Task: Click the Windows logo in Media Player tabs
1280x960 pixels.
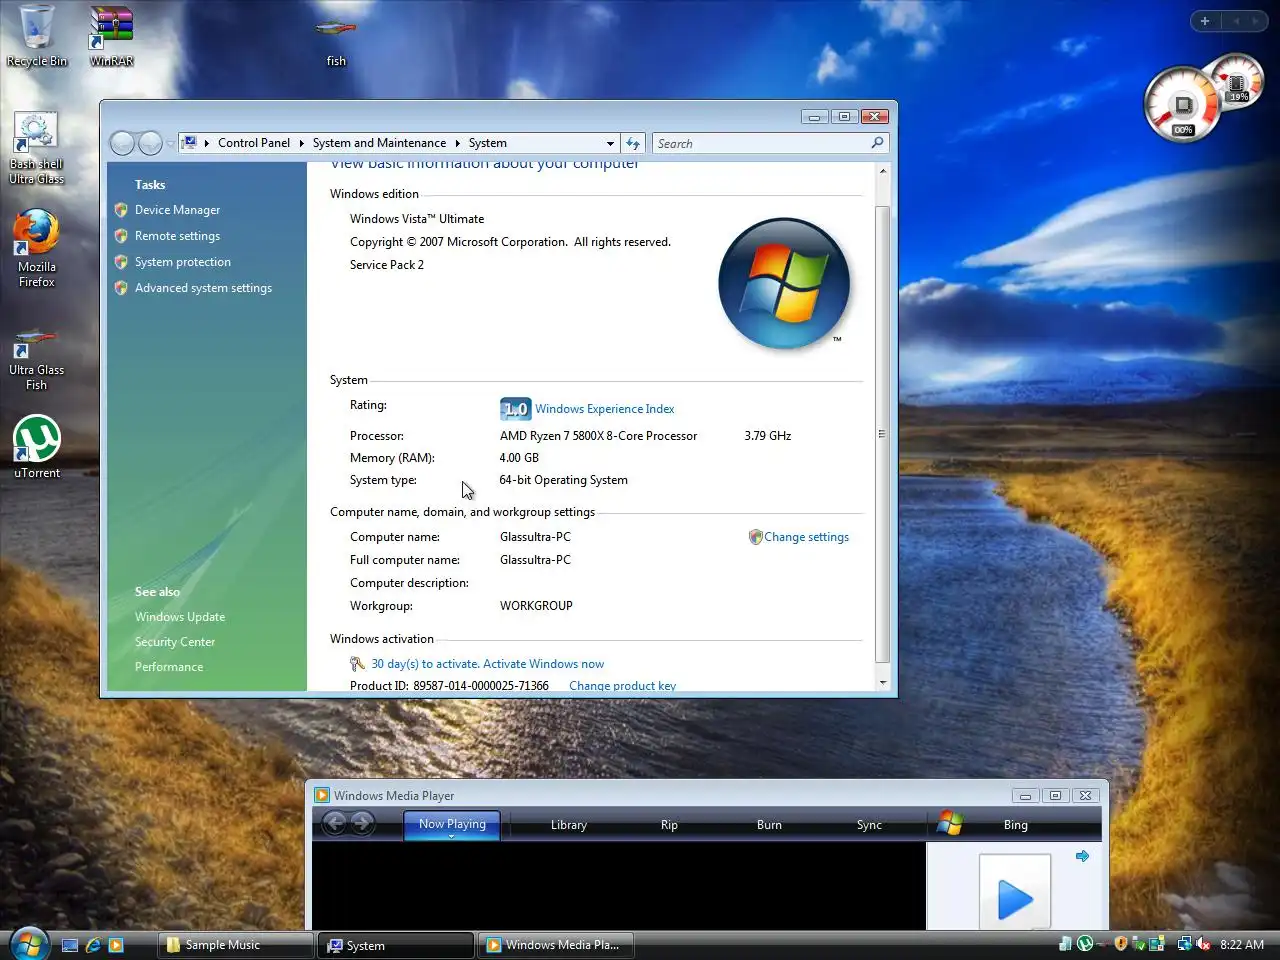Action: tap(950, 823)
